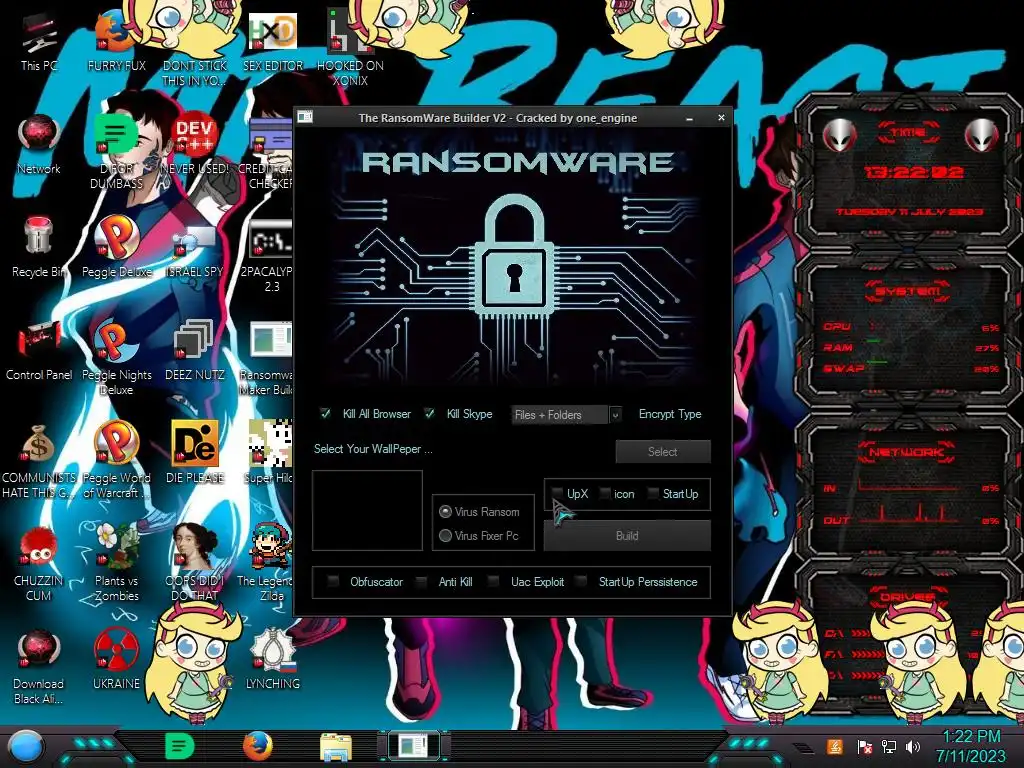Click the builder window's title bar icon
The image size is (1024, 768).
point(305,118)
